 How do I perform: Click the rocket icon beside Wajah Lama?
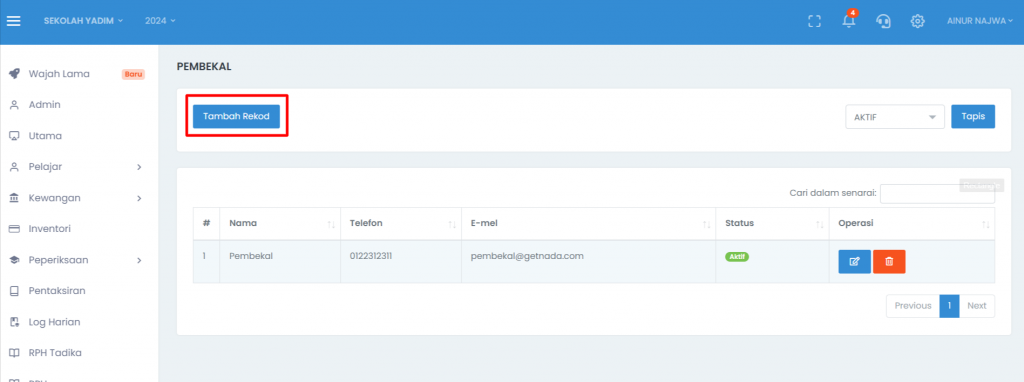(14, 74)
